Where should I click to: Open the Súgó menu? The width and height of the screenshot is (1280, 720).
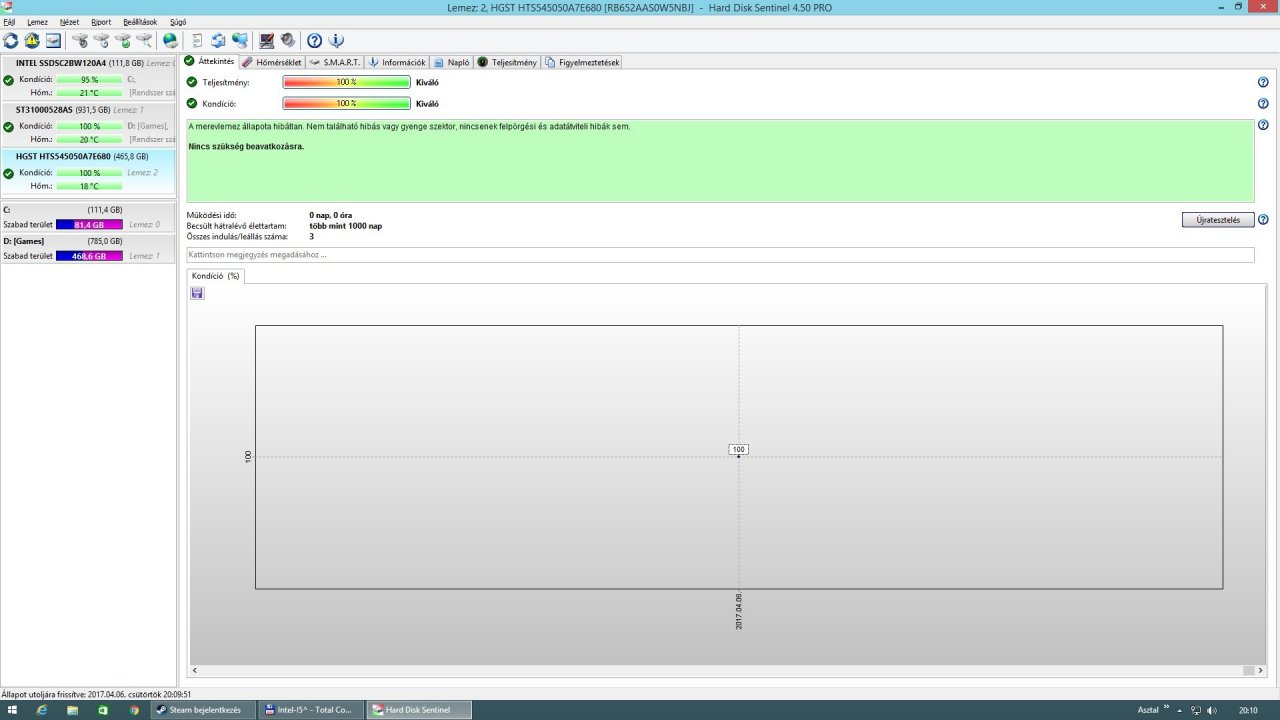(x=177, y=22)
